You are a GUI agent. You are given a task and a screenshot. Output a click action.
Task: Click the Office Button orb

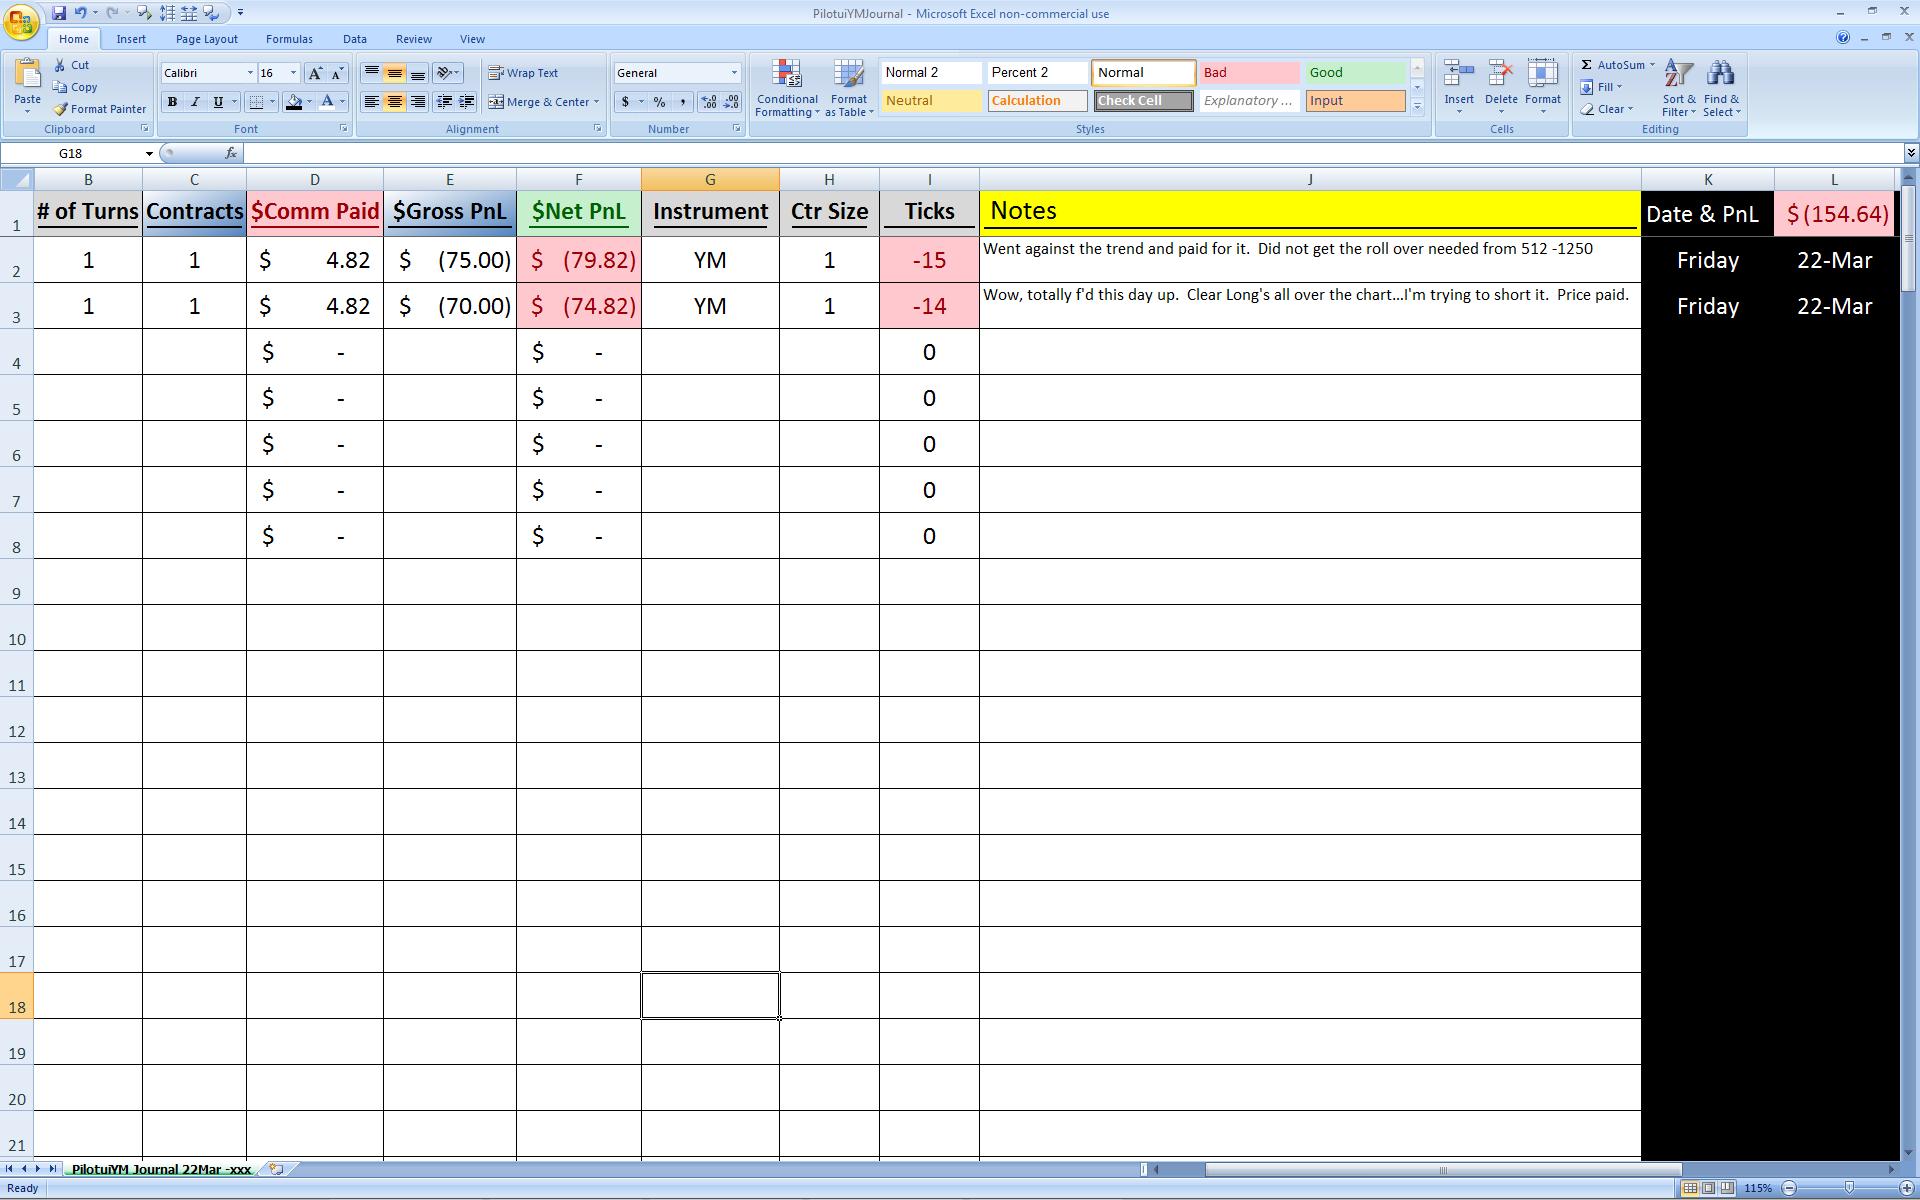(21, 20)
